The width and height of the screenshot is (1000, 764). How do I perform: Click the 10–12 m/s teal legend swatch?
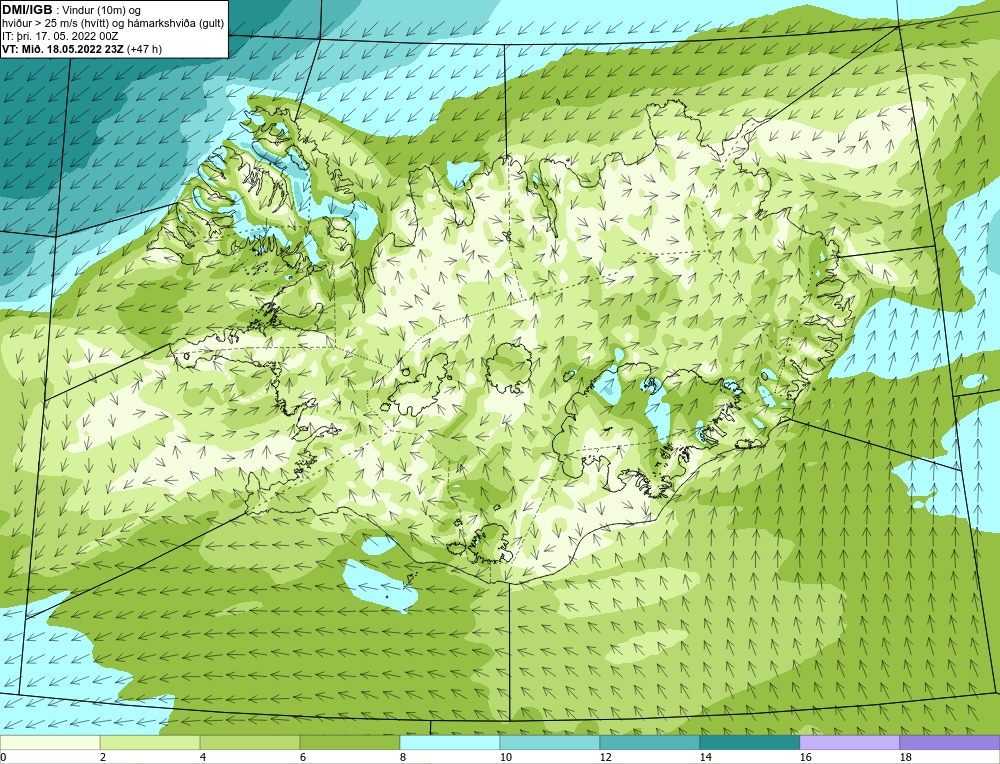(550, 742)
